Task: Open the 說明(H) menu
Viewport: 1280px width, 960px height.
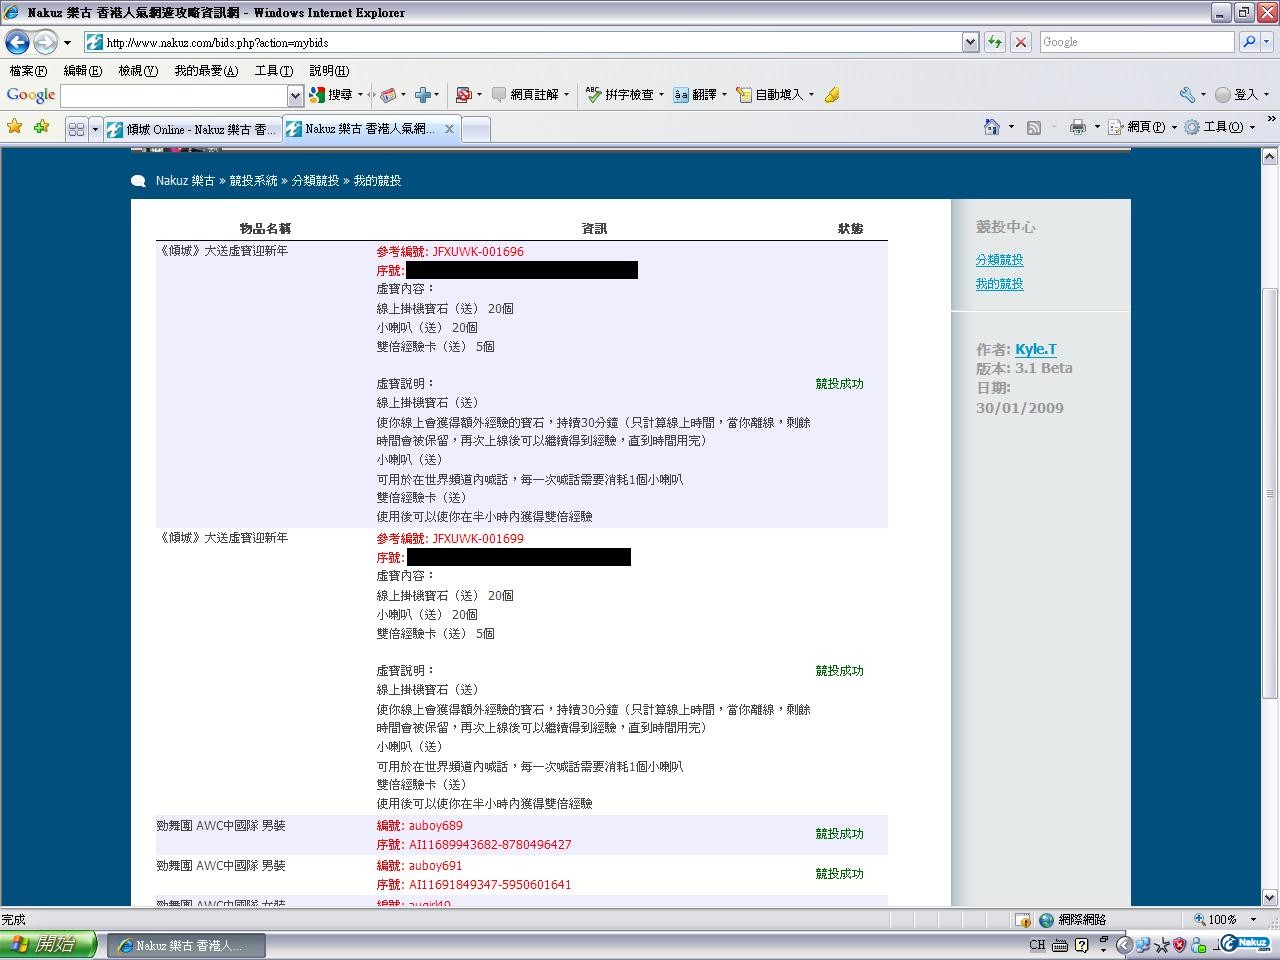Action: pos(329,71)
